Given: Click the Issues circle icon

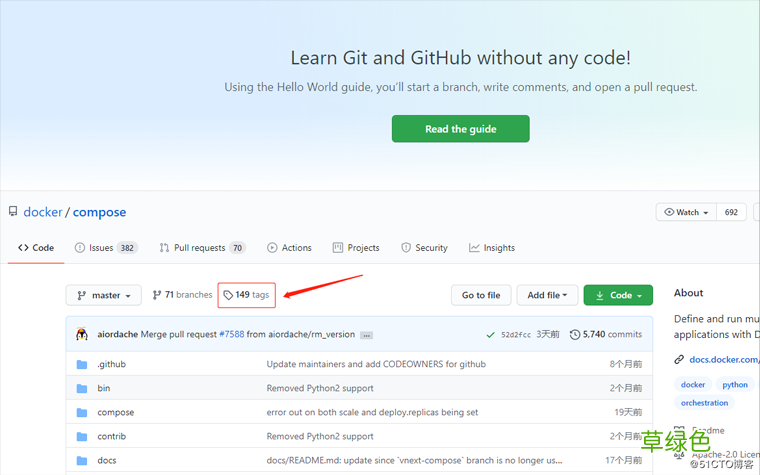Looking at the screenshot, I should (x=79, y=248).
